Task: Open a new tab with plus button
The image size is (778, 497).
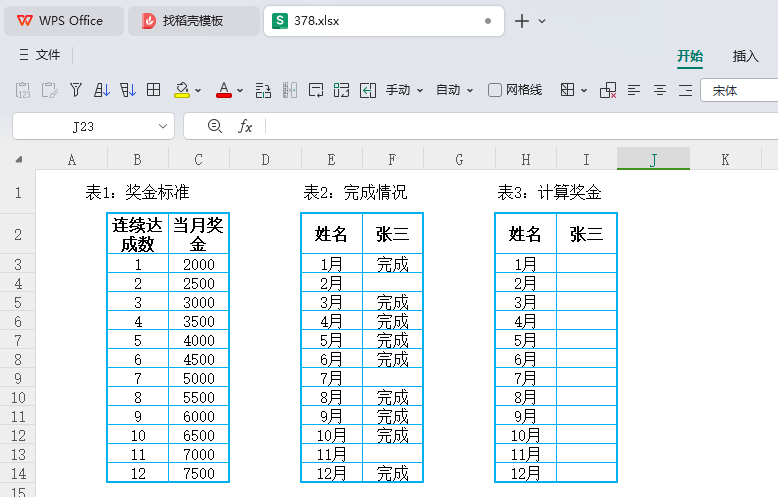Action: (522, 21)
